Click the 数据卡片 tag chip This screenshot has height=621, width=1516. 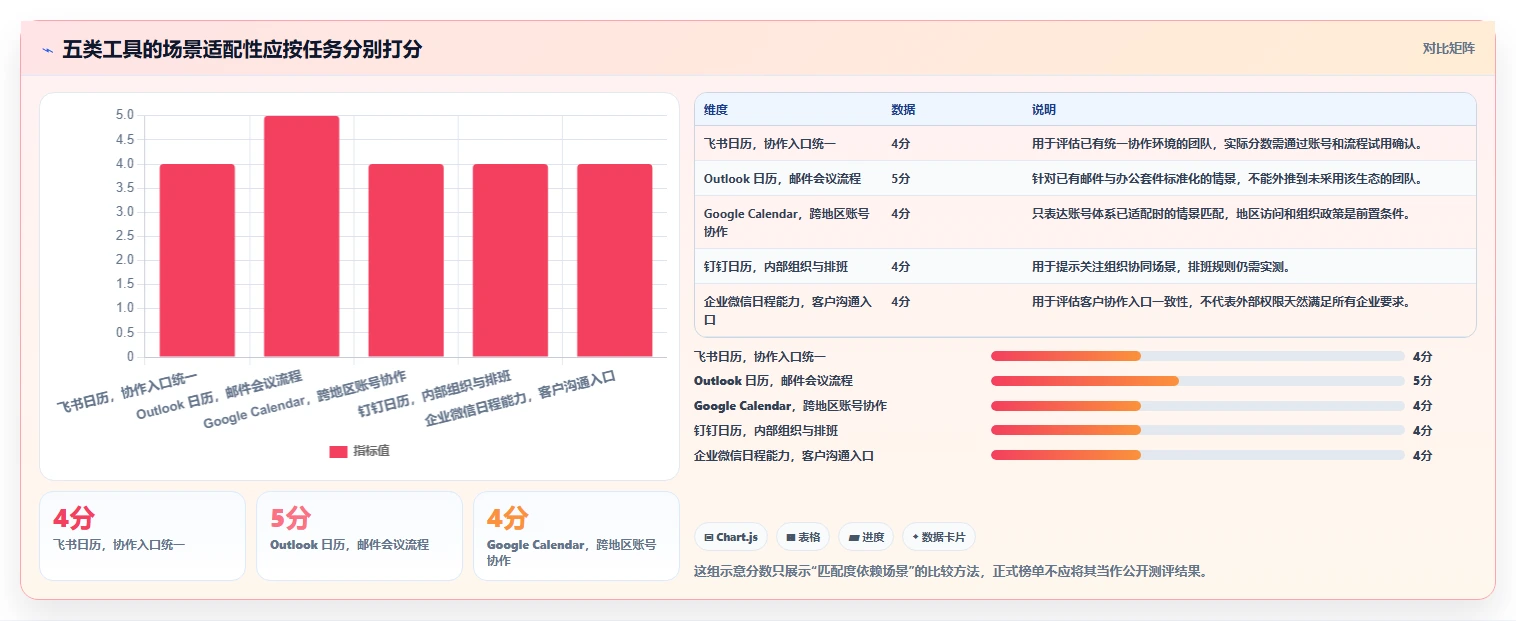pos(938,537)
